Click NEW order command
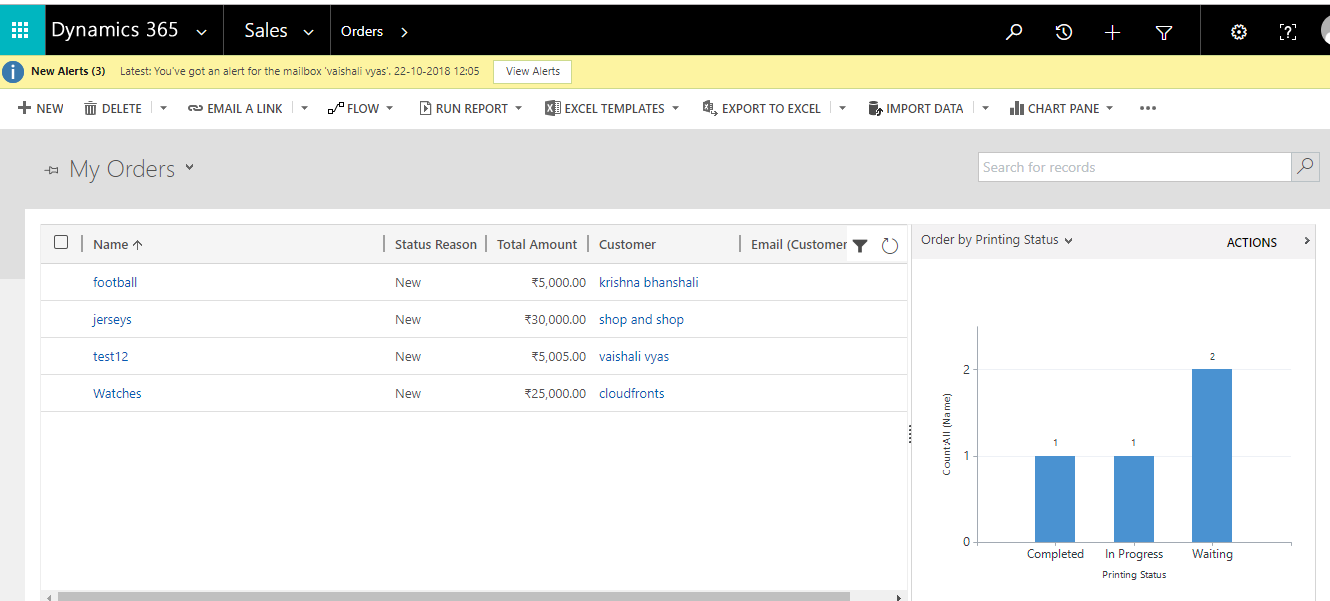Screen dimensions: 1330x601 click(x=41, y=108)
